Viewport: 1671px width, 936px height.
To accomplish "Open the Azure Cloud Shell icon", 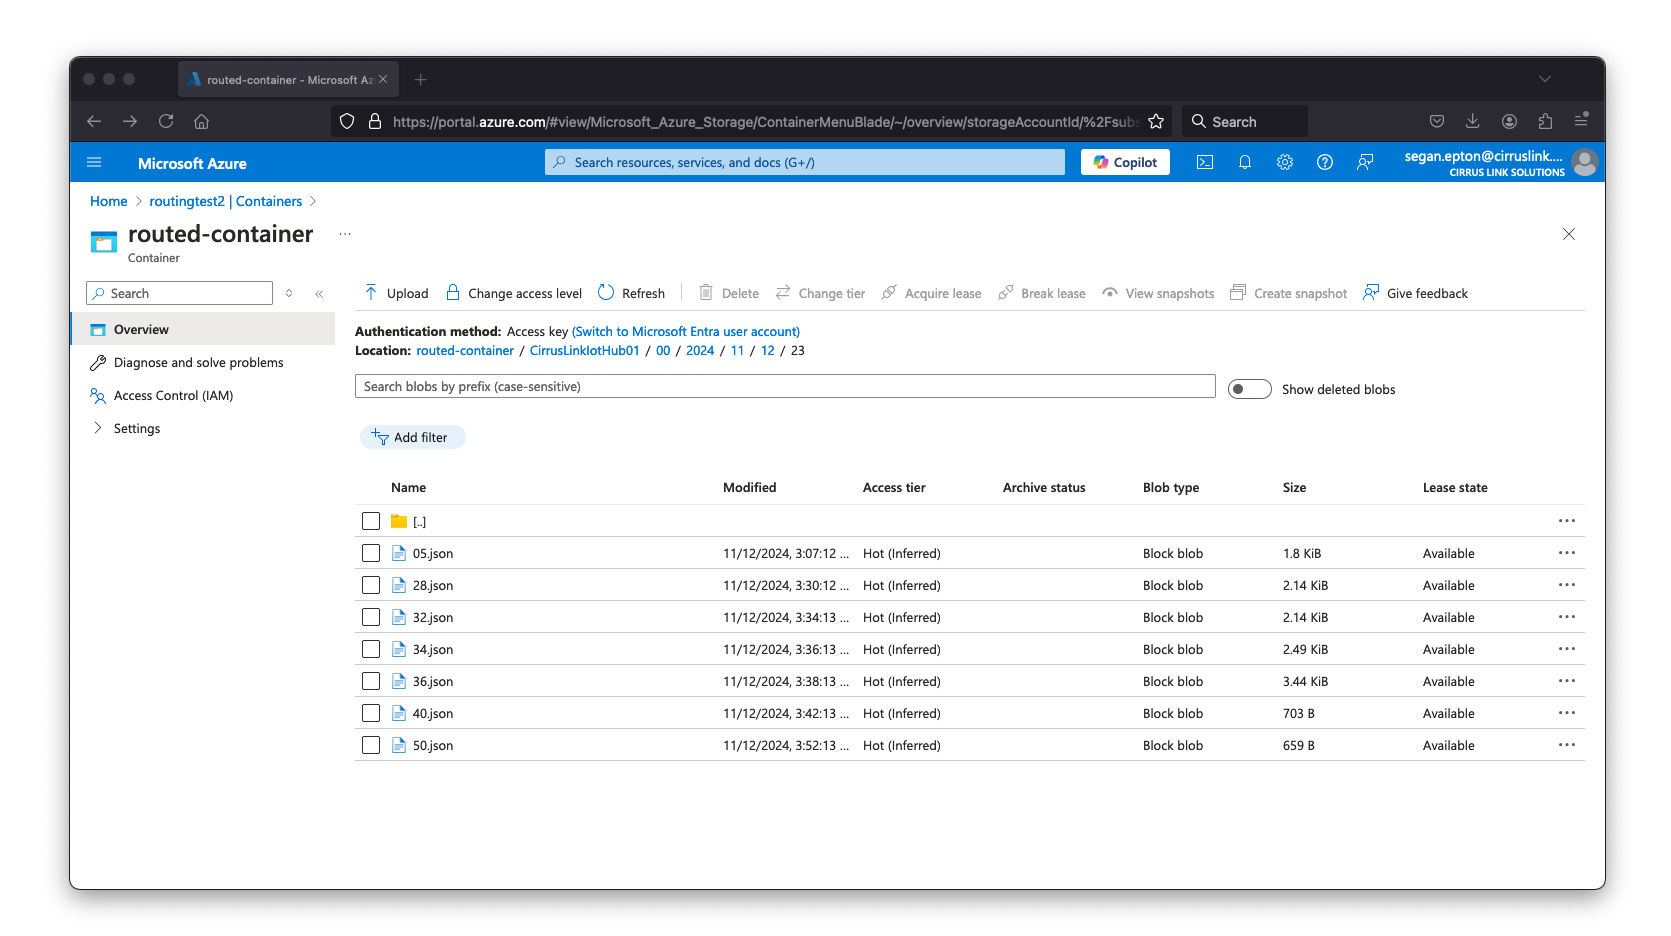I will click(x=1205, y=162).
